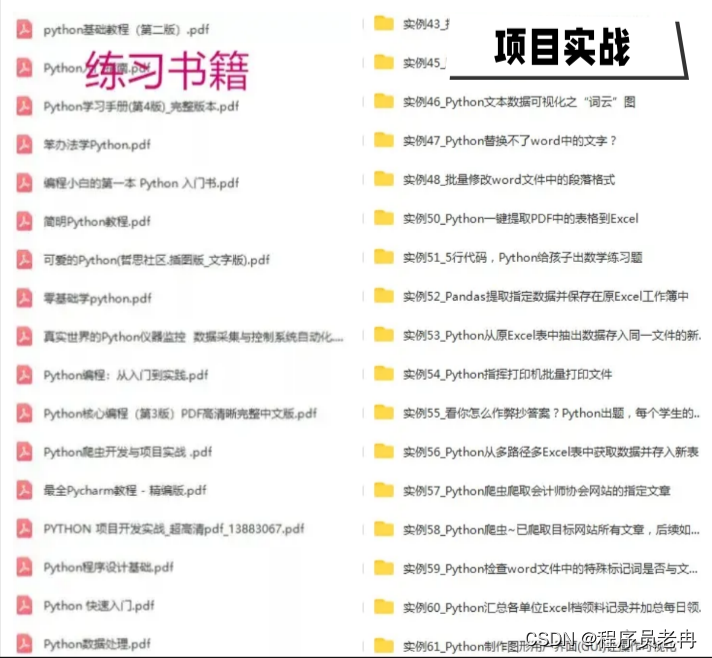Click file name Python数据处理.pdf
This screenshot has height=658, width=712.
tap(97, 644)
